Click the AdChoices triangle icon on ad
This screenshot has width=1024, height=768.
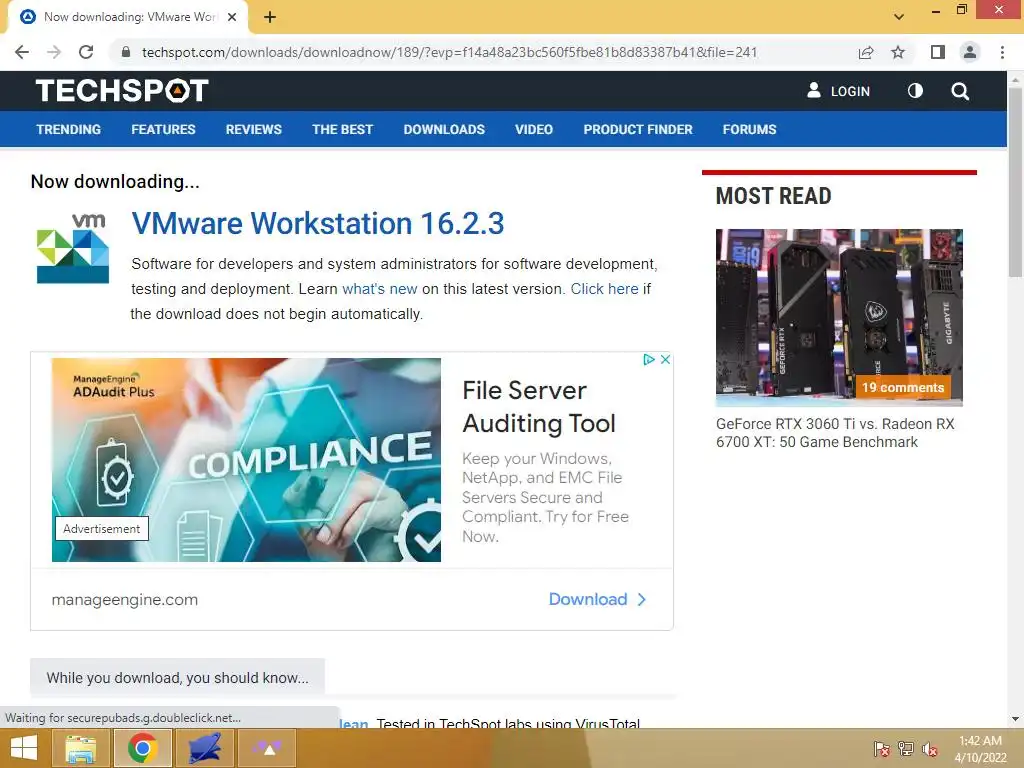[x=648, y=359]
